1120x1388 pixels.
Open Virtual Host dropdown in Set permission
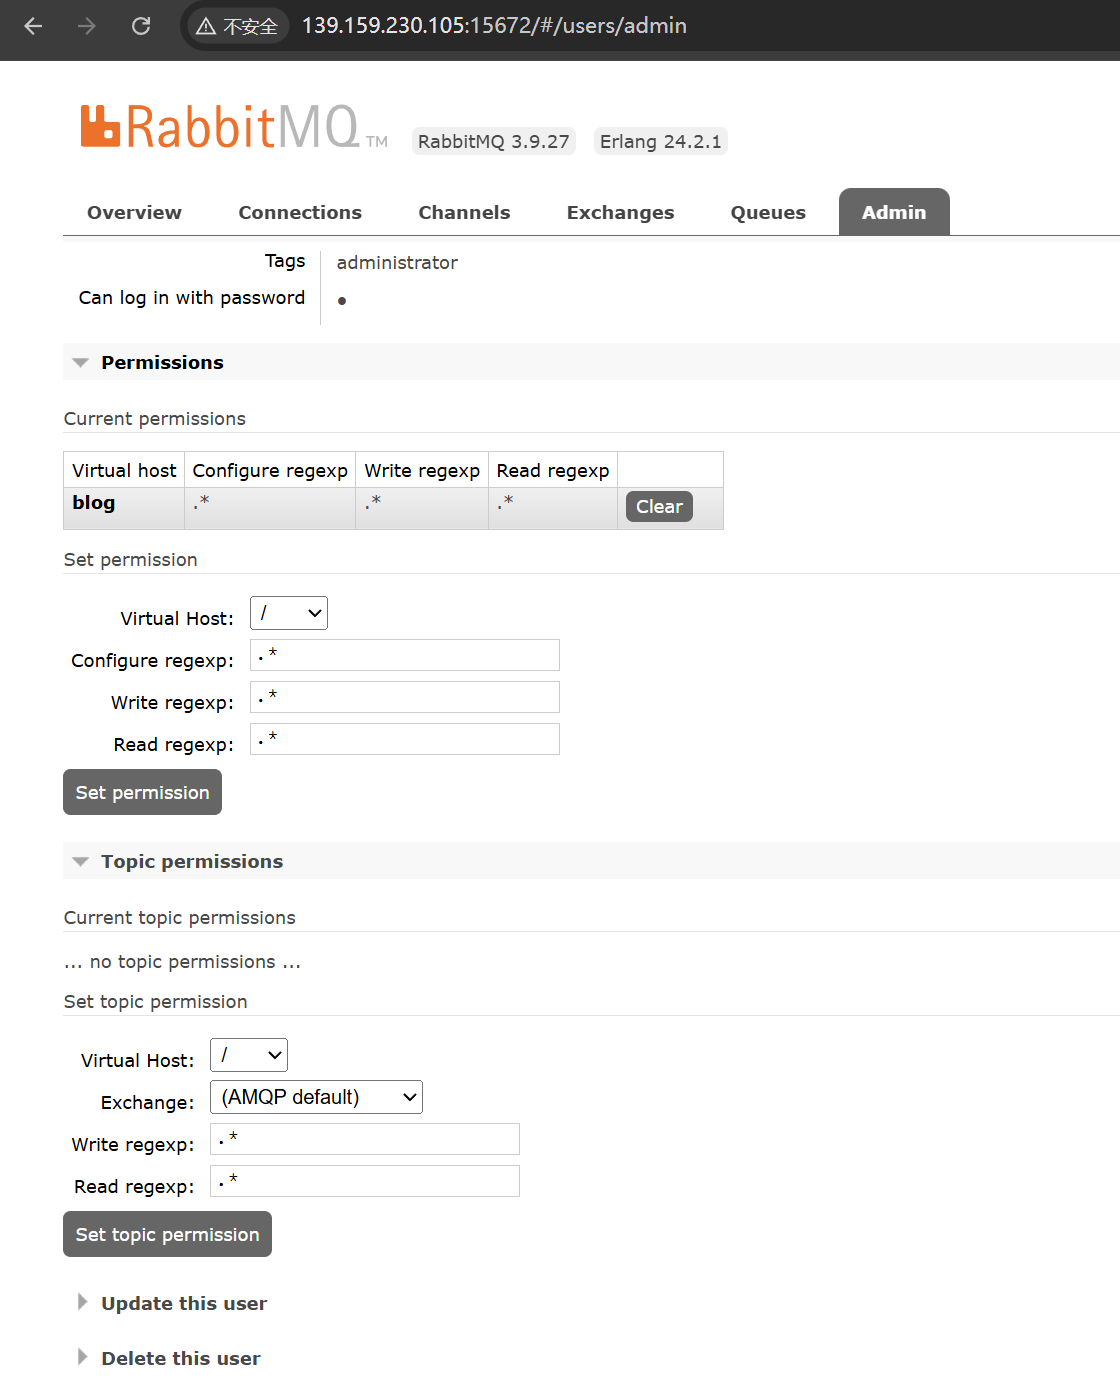tap(289, 613)
